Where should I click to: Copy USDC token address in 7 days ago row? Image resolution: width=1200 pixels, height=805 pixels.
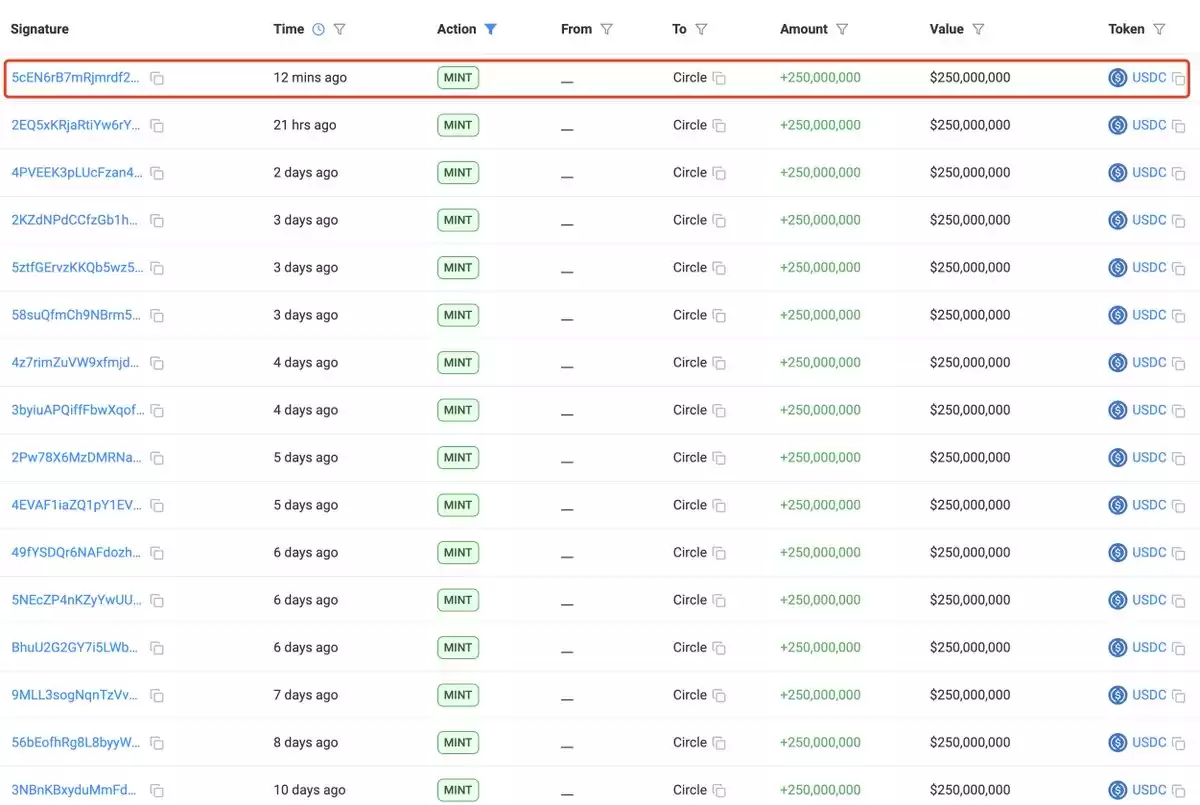click(x=1179, y=696)
